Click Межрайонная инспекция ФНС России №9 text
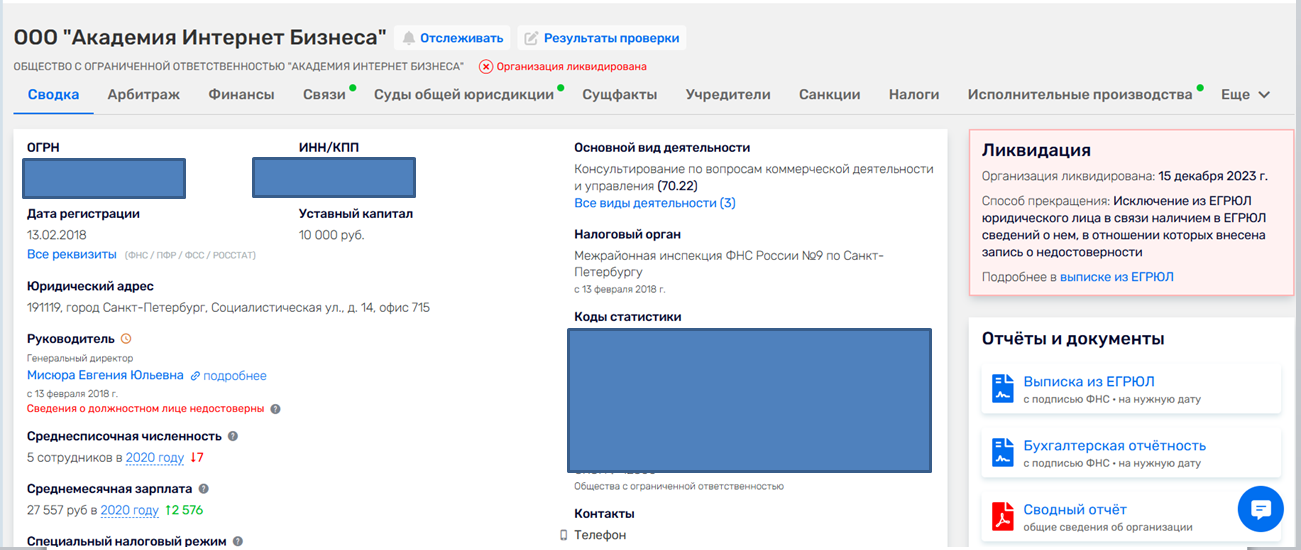Image resolution: width=1301 pixels, height=550 pixels. pyautogui.click(x=729, y=264)
